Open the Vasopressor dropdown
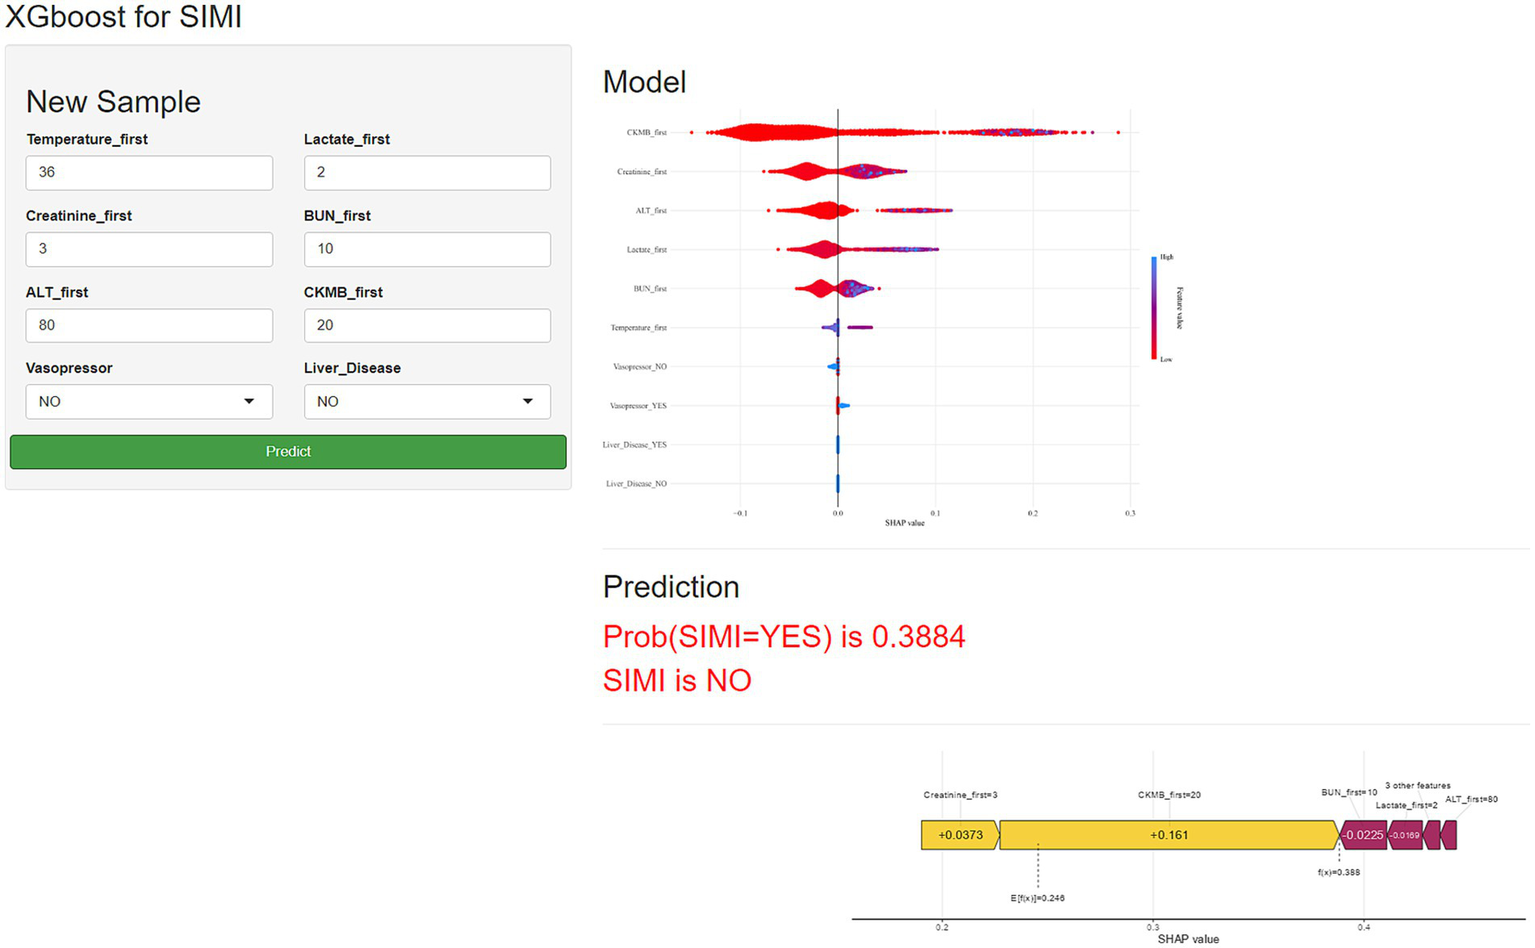 pos(149,402)
